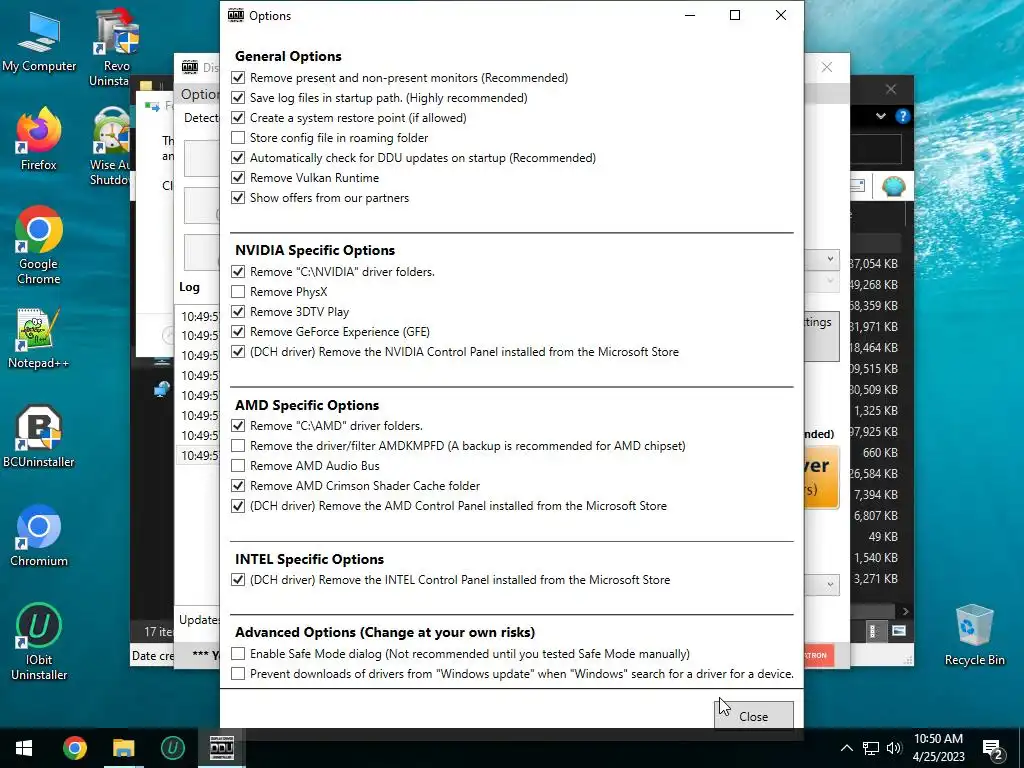Launch BCUninstaller desktop shortcut
The image size is (1024, 768).
39,436
